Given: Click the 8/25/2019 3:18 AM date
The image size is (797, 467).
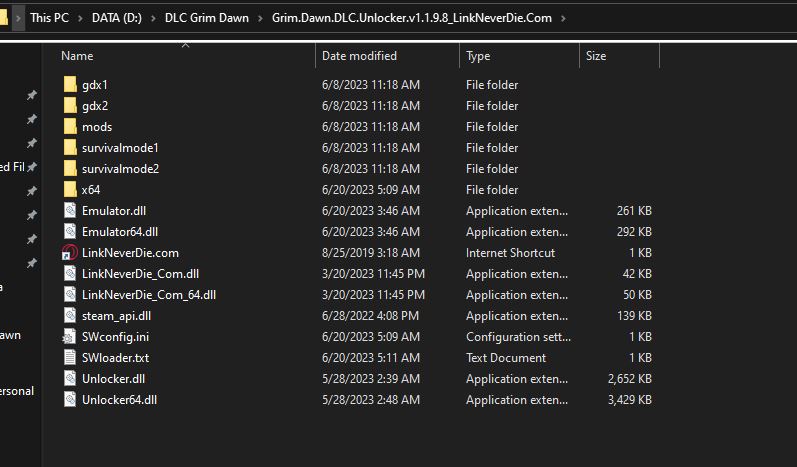Looking at the screenshot, I should pos(371,253).
